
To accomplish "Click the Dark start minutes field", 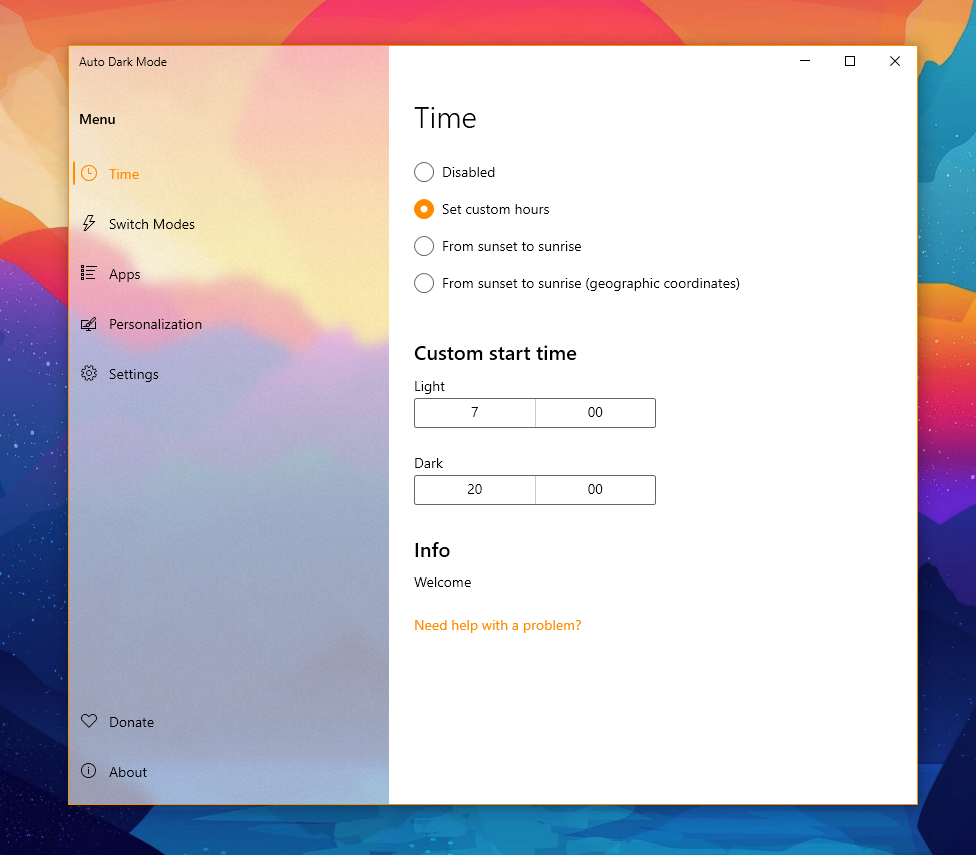I will tap(595, 490).
